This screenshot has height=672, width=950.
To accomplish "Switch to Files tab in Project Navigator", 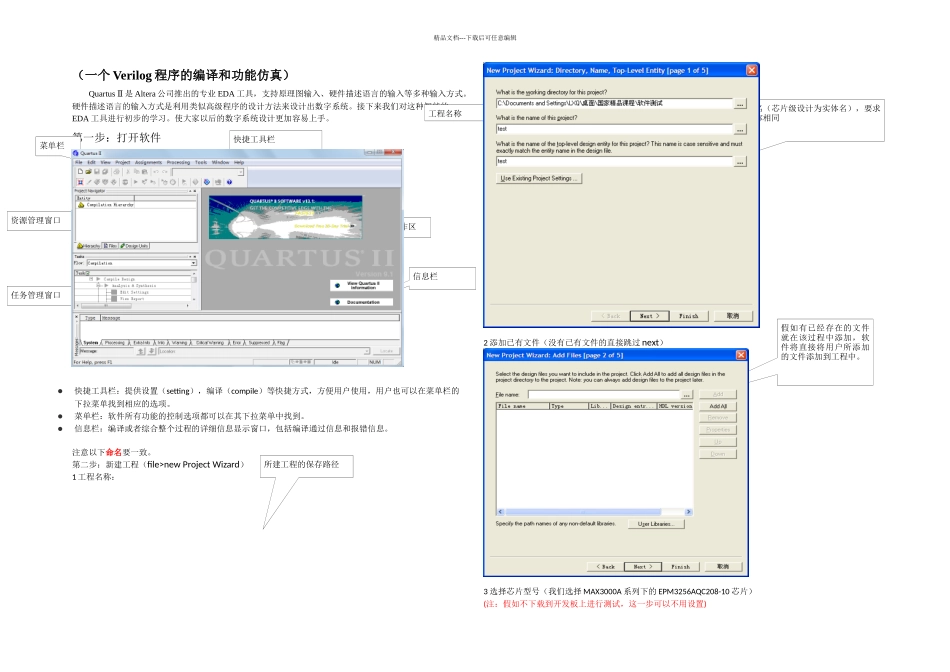I will [x=110, y=246].
